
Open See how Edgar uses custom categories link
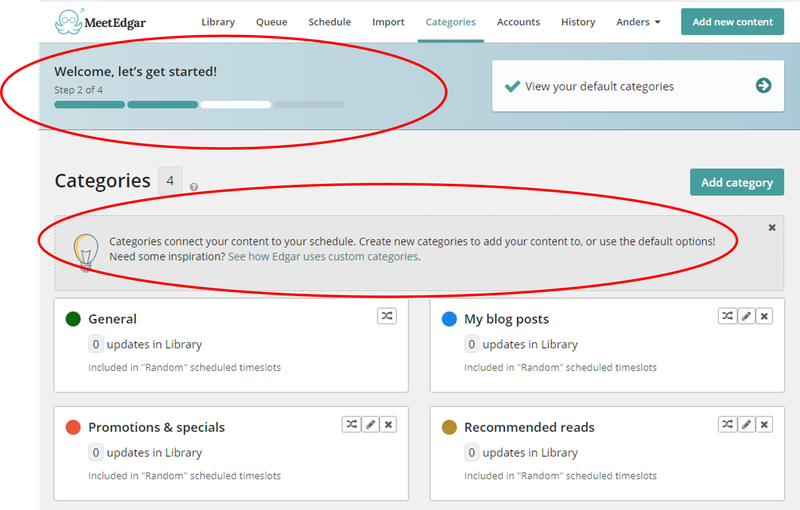point(323,257)
